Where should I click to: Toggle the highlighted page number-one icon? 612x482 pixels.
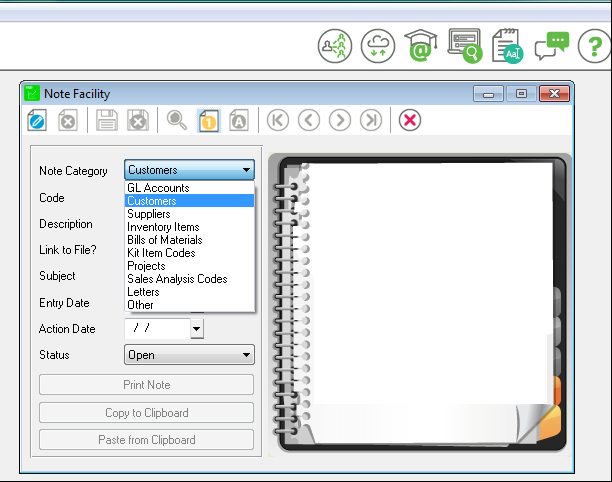(208, 121)
